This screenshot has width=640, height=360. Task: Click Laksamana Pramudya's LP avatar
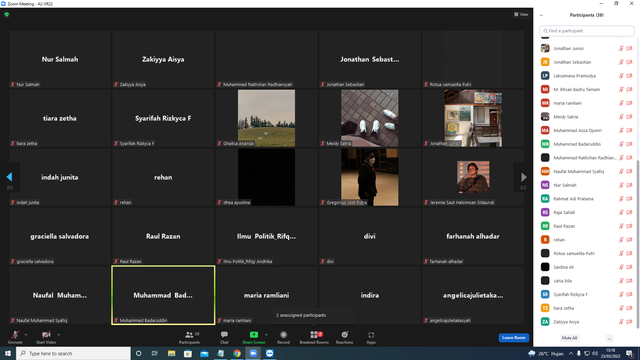coord(545,76)
